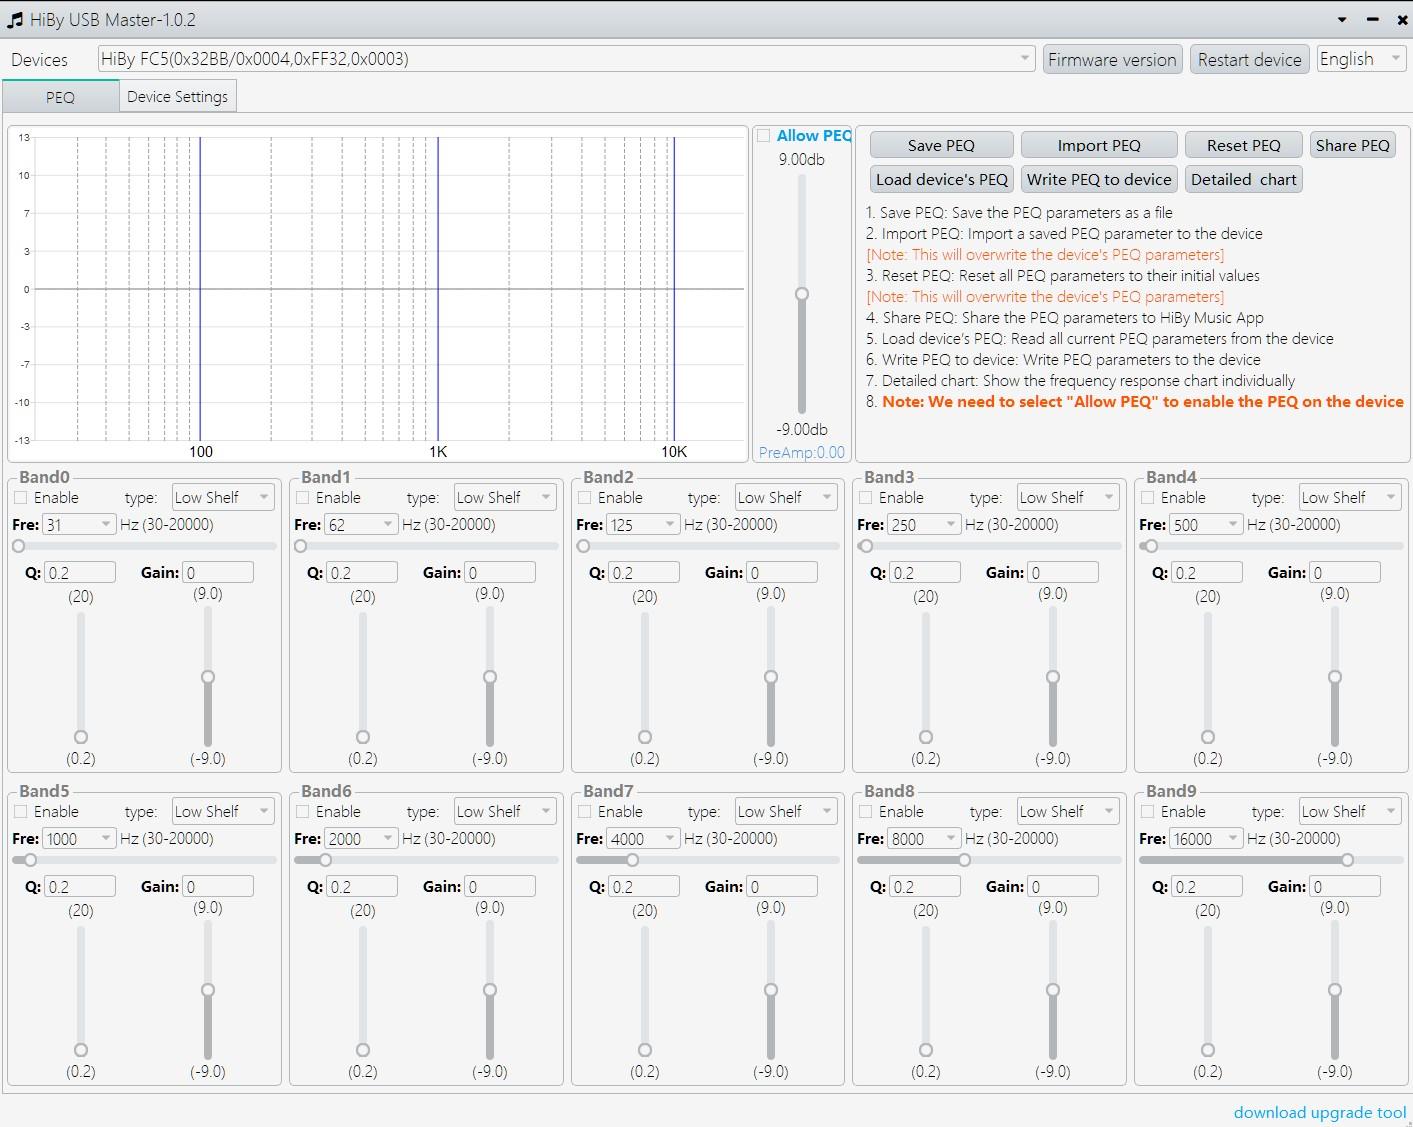The width and height of the screenshot is (1413, 1127).
Task: Click the HiBy music note app icon
Action: click(15, 20)
